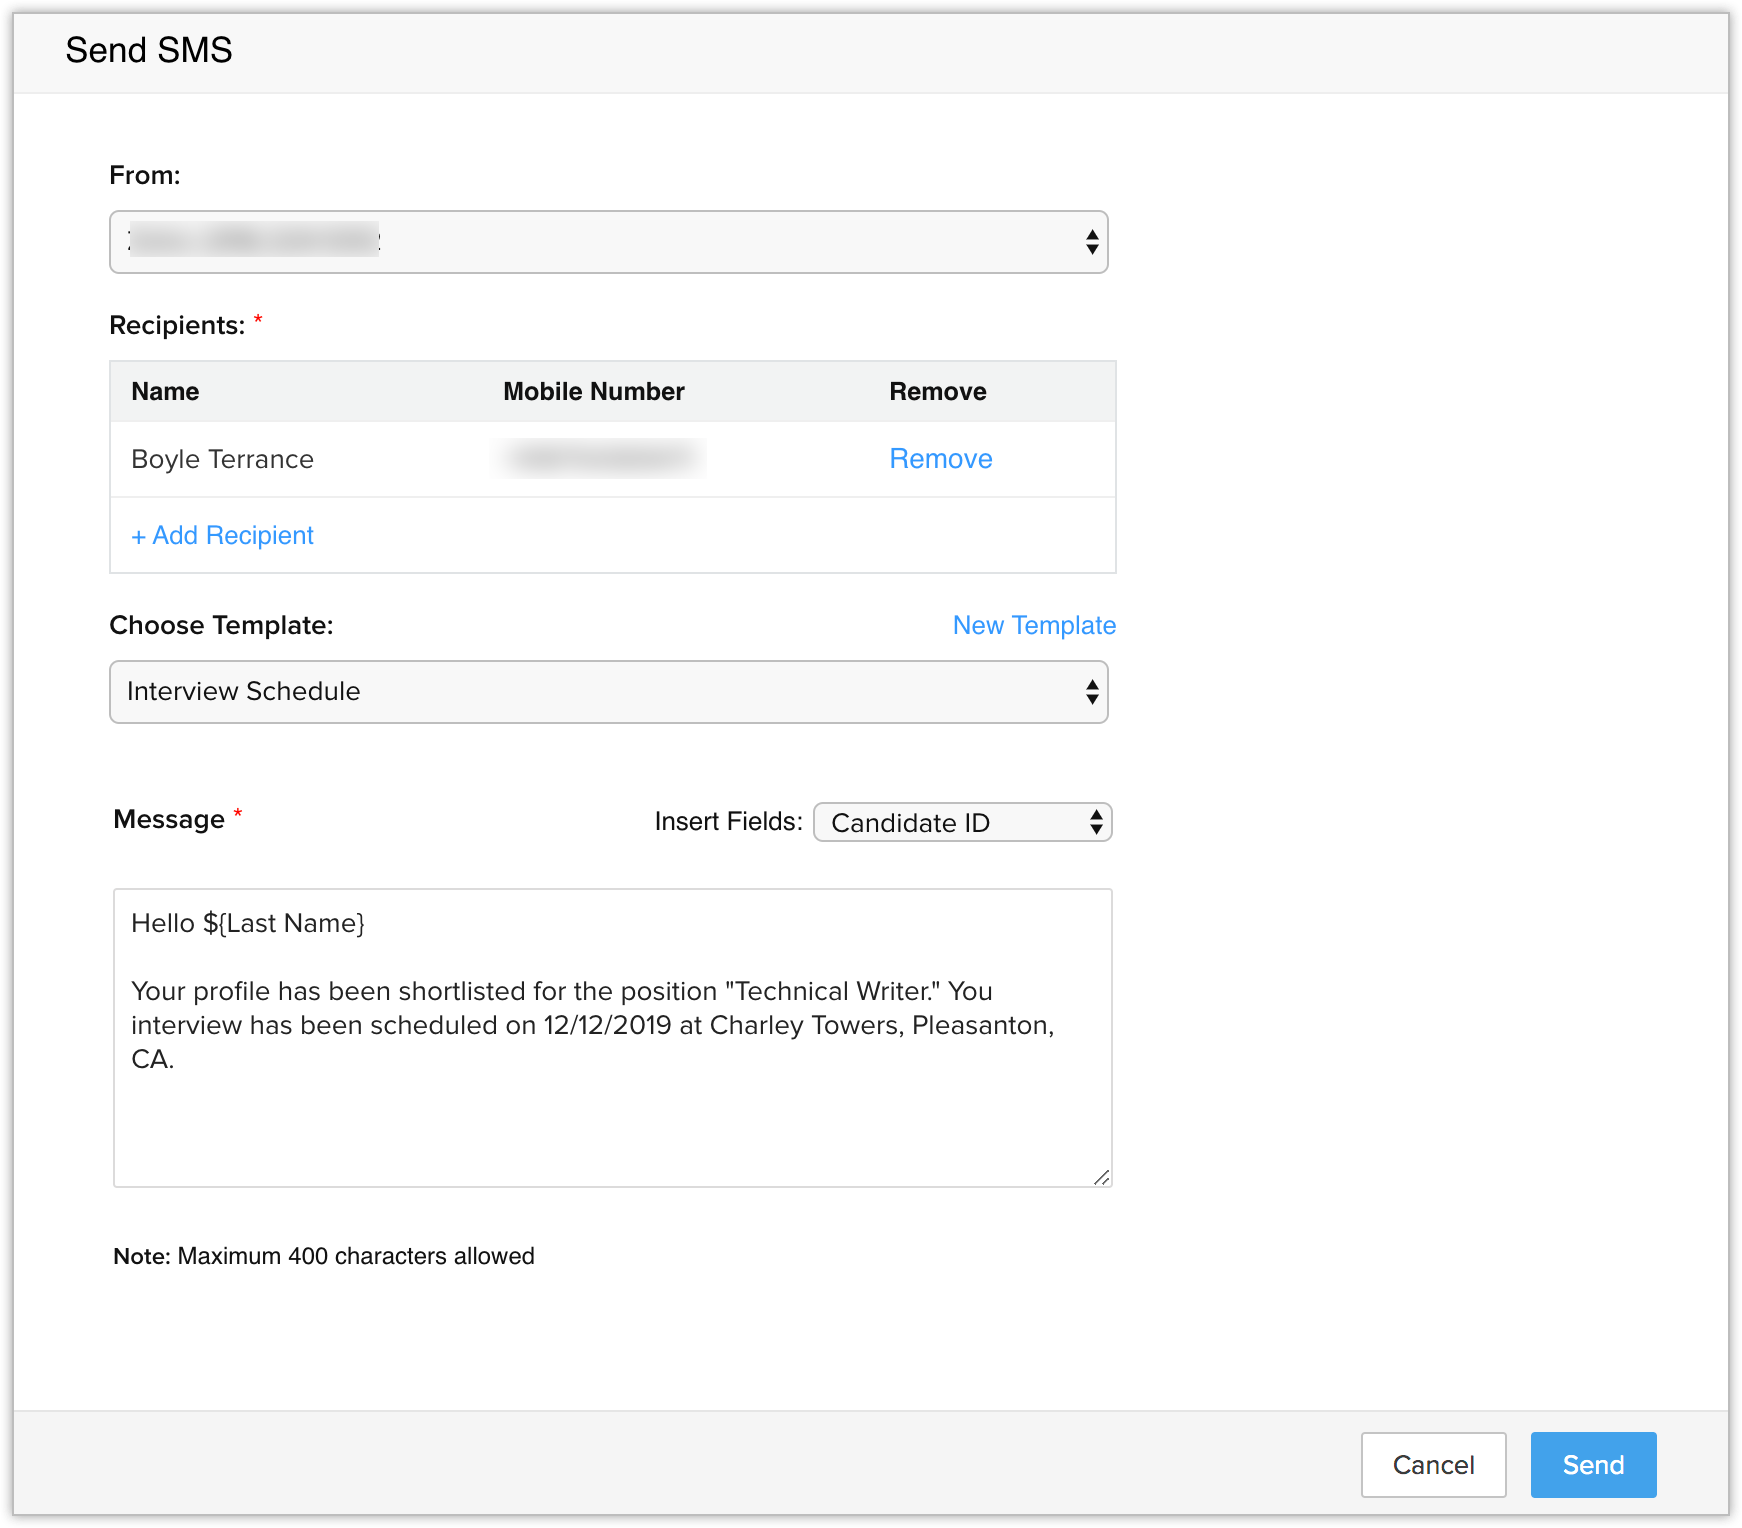Select the Boyle Terrance recipient name
Screen dimensions: 1742x1528
[x=222, y=460]
